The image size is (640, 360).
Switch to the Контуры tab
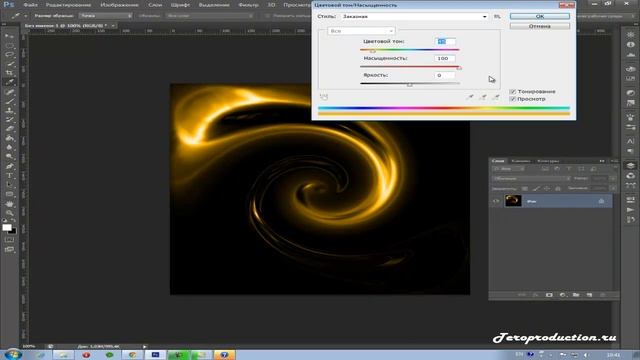click(x=548, y=161)
